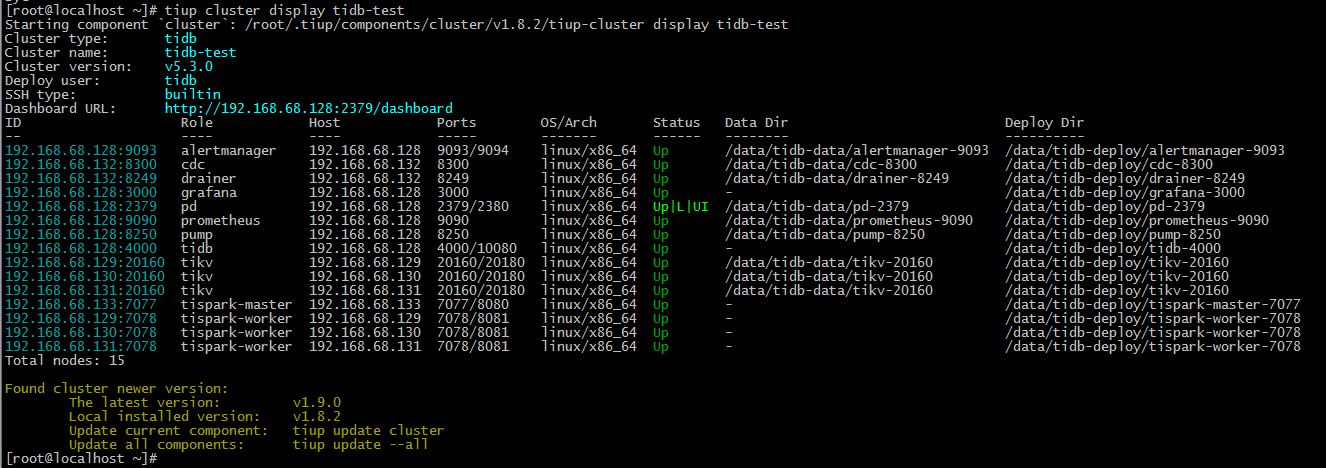Click data dir /data/tidb-data/prometheus-9090
The width and height of the screenshot is (1326, 468).
click(849, 220)
